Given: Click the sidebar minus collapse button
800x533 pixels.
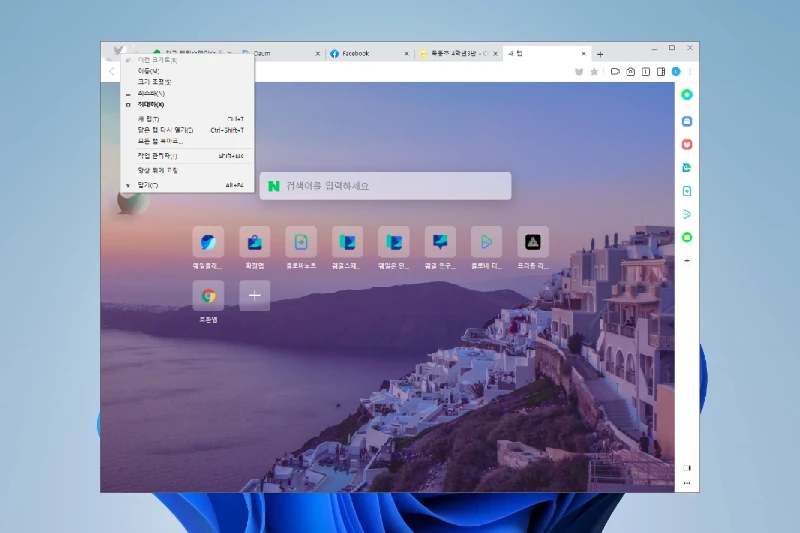Looking at the screenshot, I should pos(687,261).
